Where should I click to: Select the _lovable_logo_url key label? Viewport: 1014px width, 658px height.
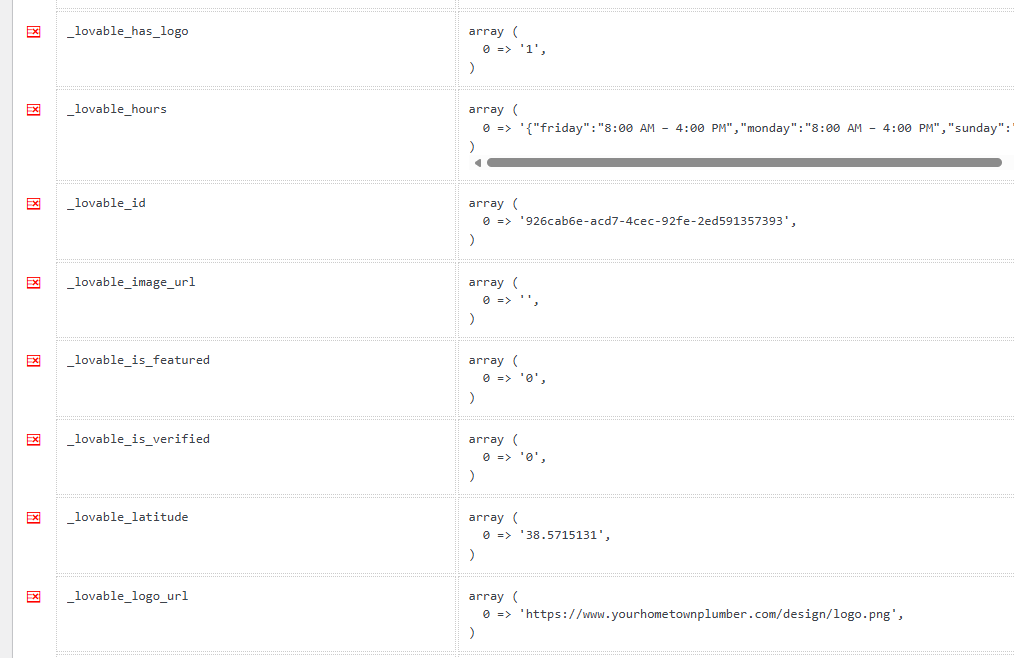pos(127,597)
